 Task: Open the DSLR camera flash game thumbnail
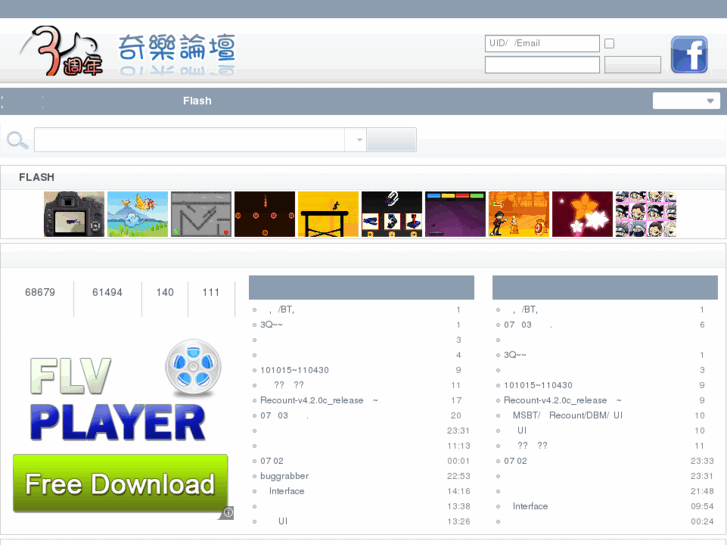coord(74,214)
